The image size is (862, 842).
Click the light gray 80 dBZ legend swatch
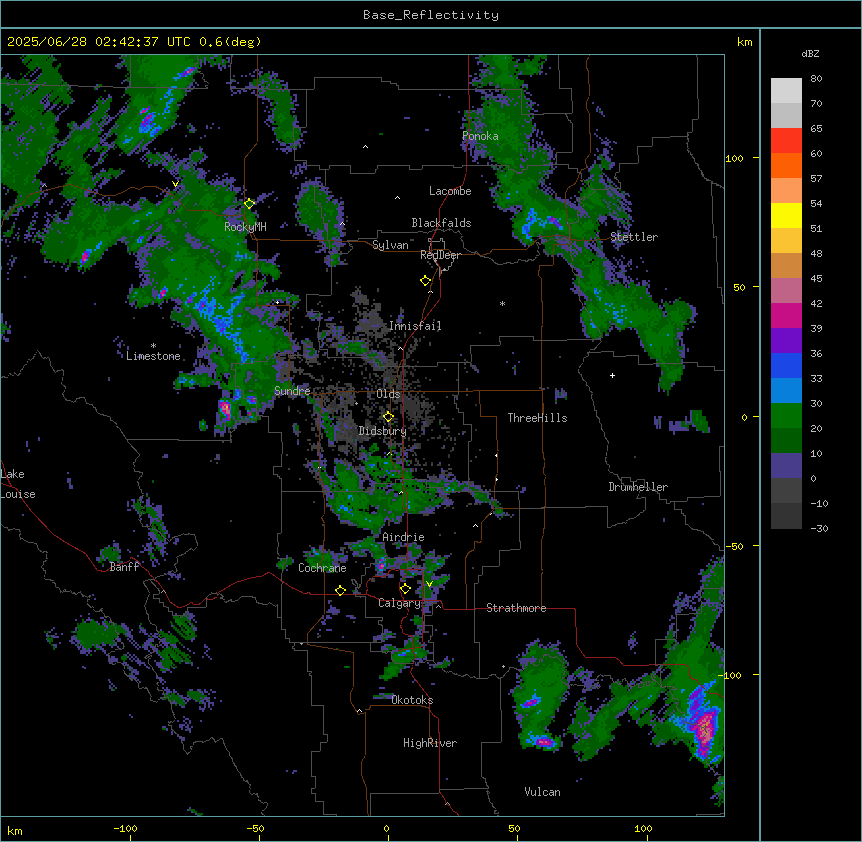click(786, 91)
